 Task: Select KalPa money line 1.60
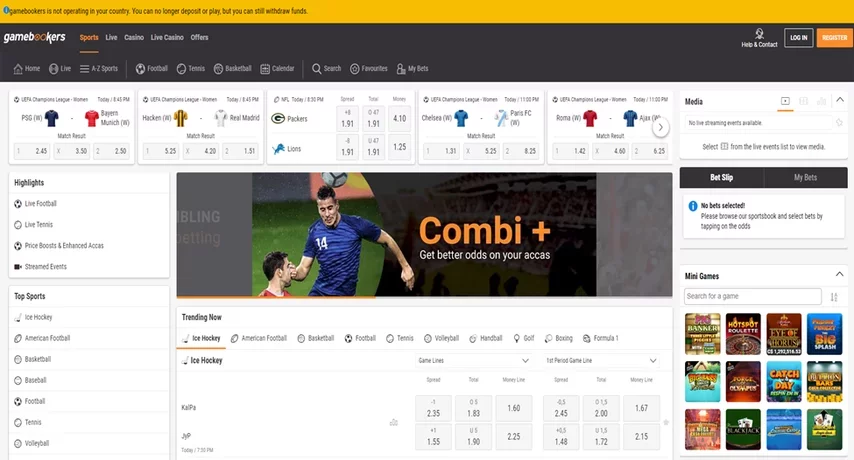pos(514,408)
